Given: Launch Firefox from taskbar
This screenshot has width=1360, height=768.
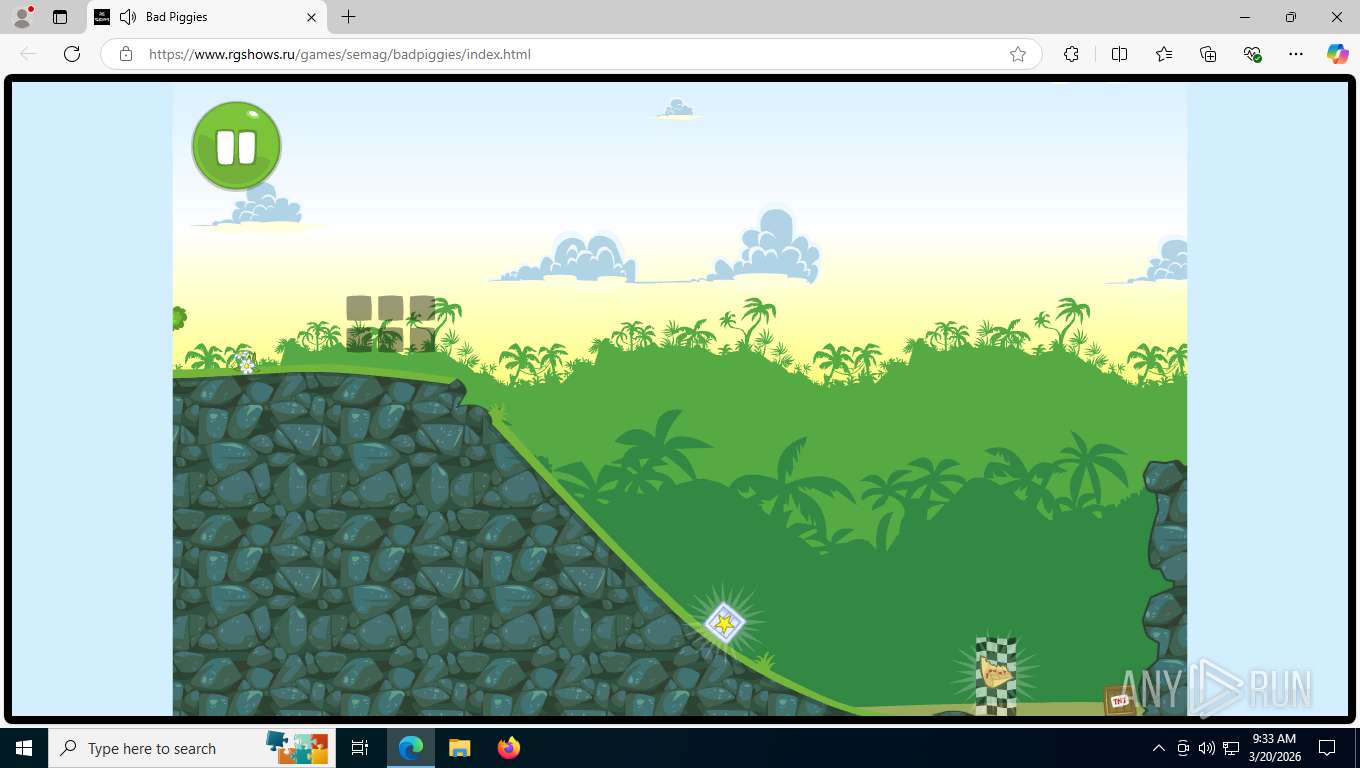Looking at the screenshot, I should click(x=508, y=748).
